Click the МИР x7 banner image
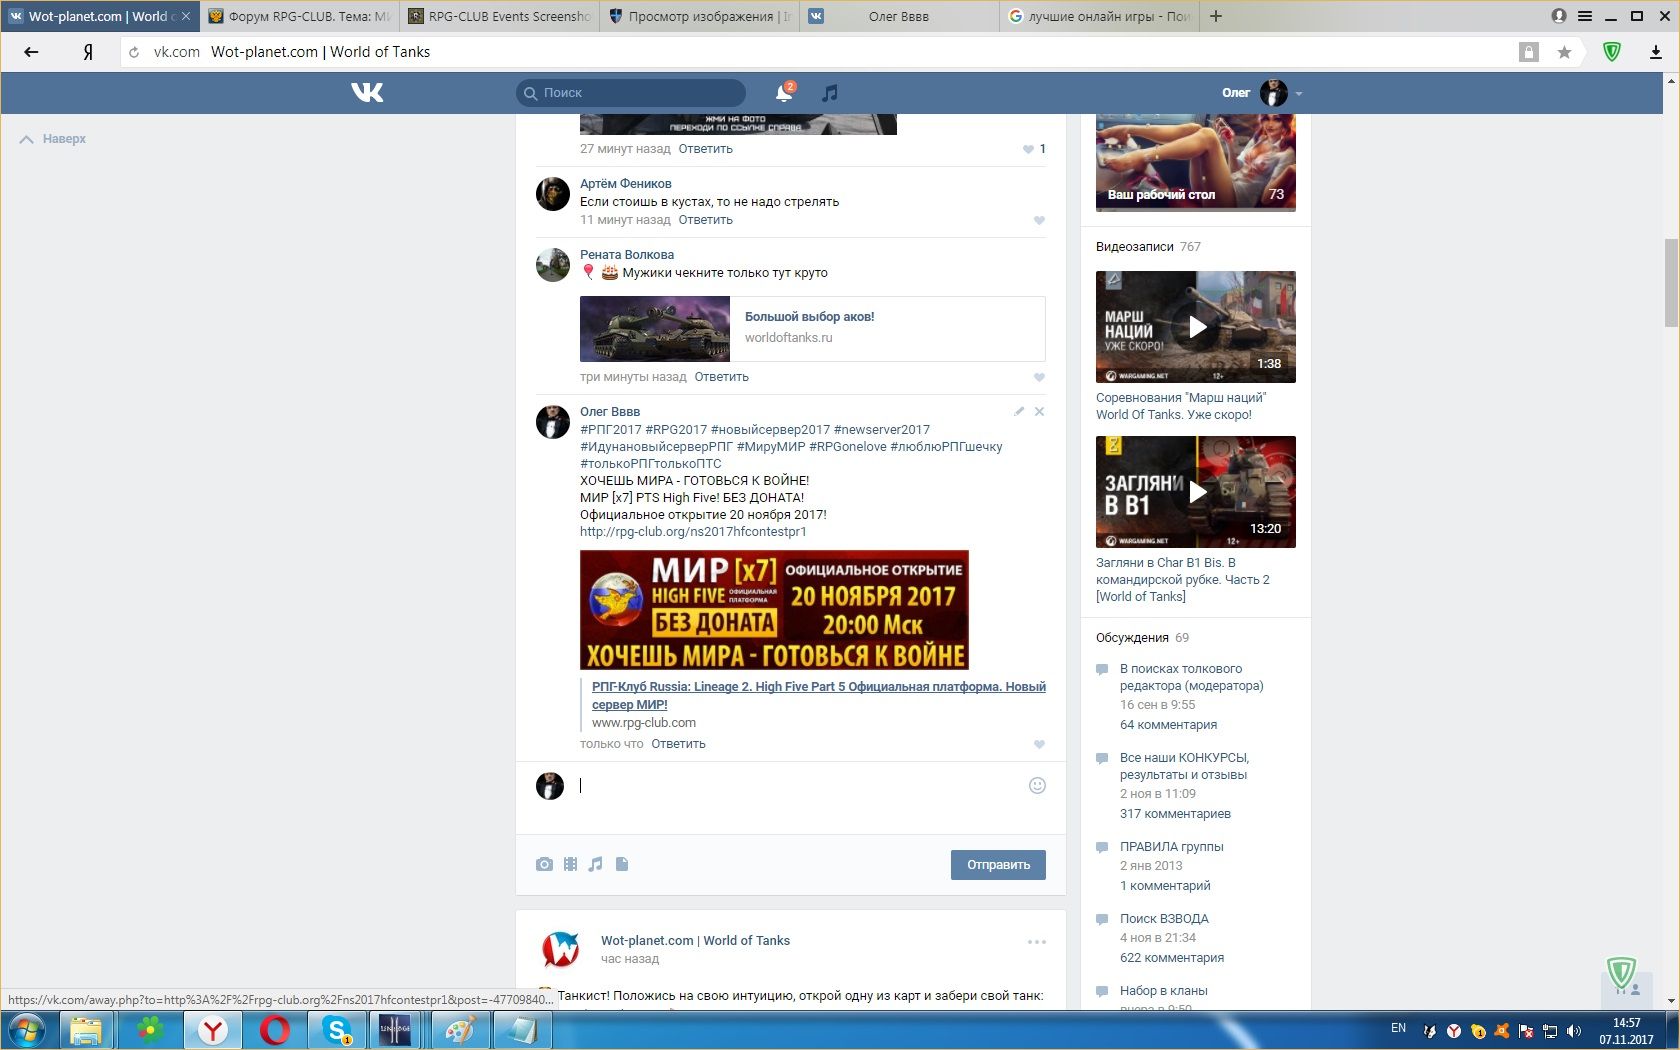The image size is (1680, 1050). coord(774,610)
